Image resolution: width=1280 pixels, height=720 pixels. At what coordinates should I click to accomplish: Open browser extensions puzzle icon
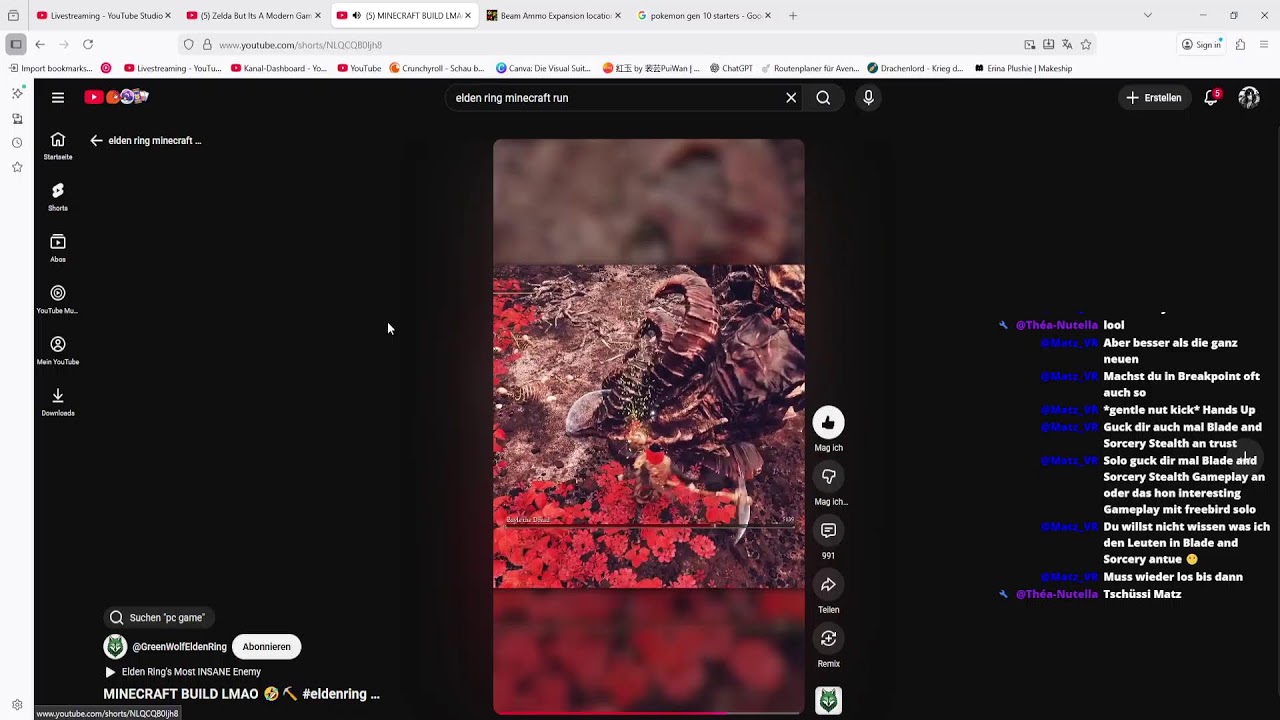point(1240,45)
